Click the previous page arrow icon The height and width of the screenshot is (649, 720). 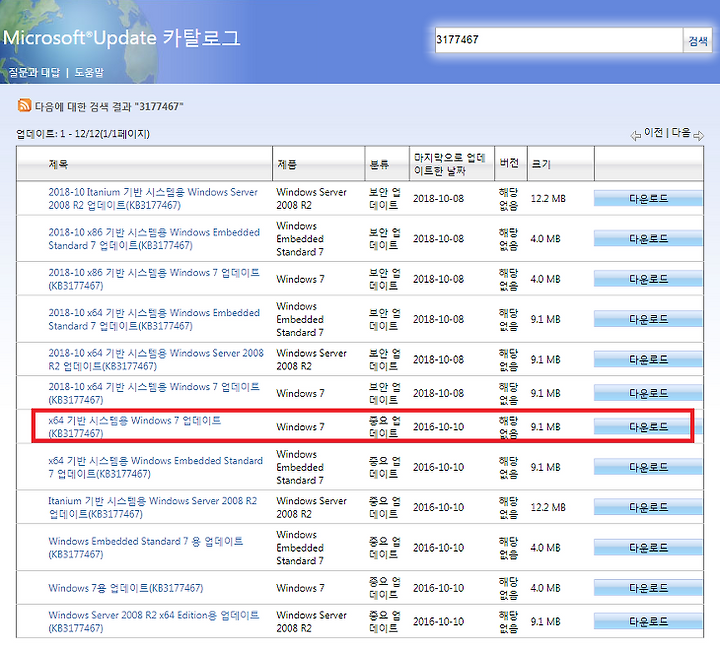click(x=636, y=135)
